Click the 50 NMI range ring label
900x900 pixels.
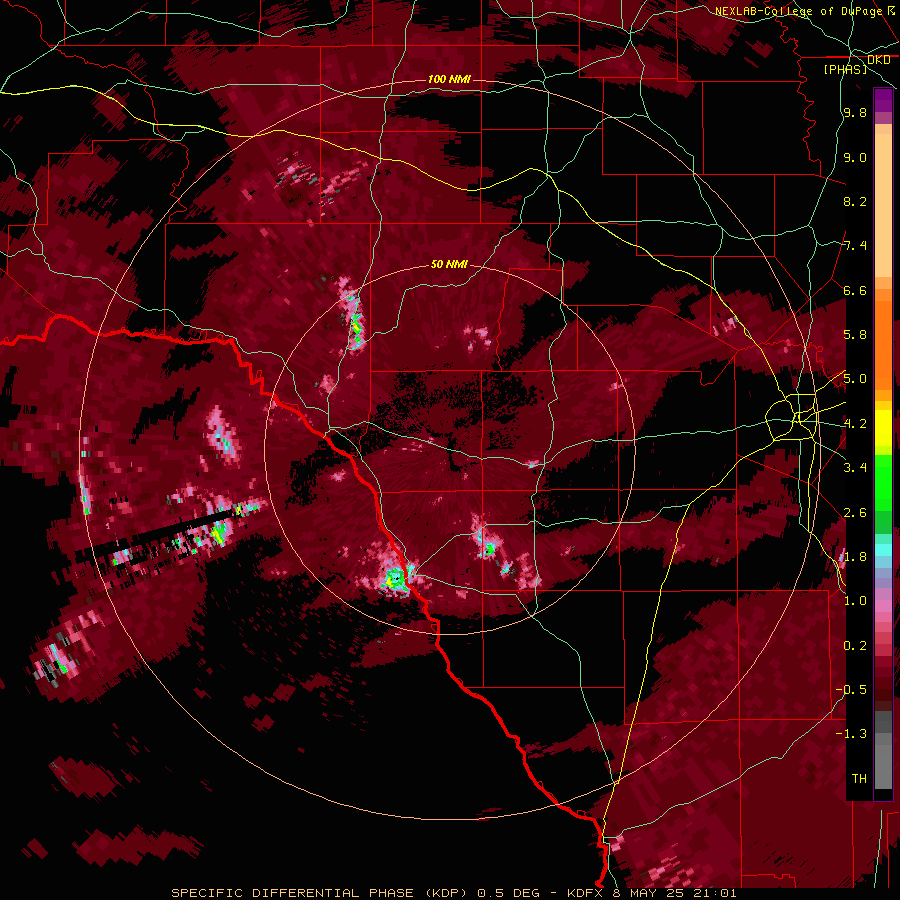pos(449,265)
